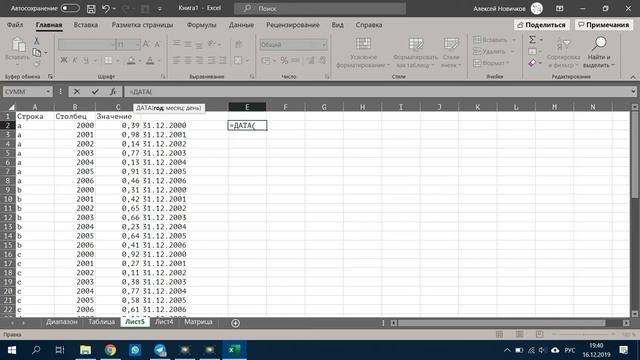
Task: Click the fill color bucket icon
Action: tap(131, 60)
